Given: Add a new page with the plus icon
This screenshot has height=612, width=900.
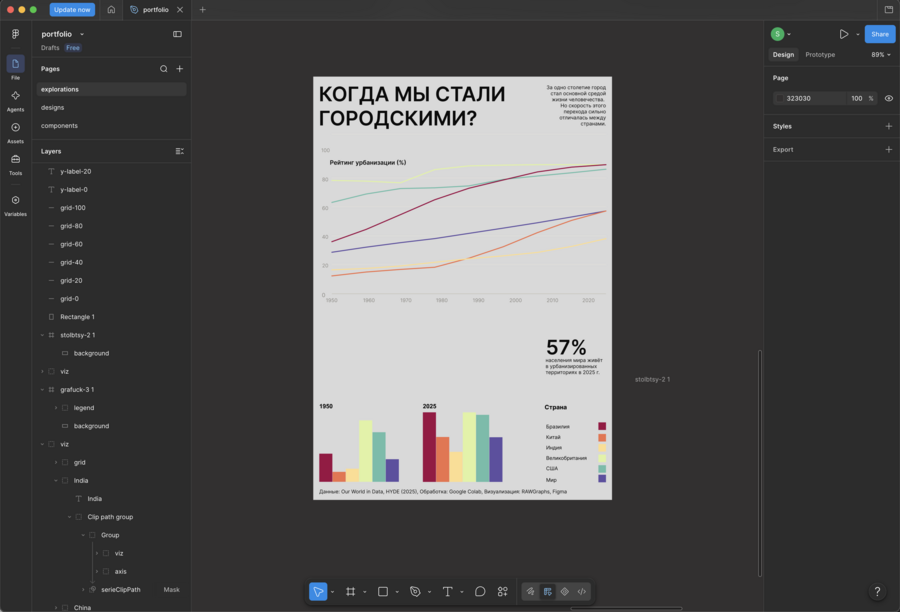Looking at the screenshot, I should (180, 69).
